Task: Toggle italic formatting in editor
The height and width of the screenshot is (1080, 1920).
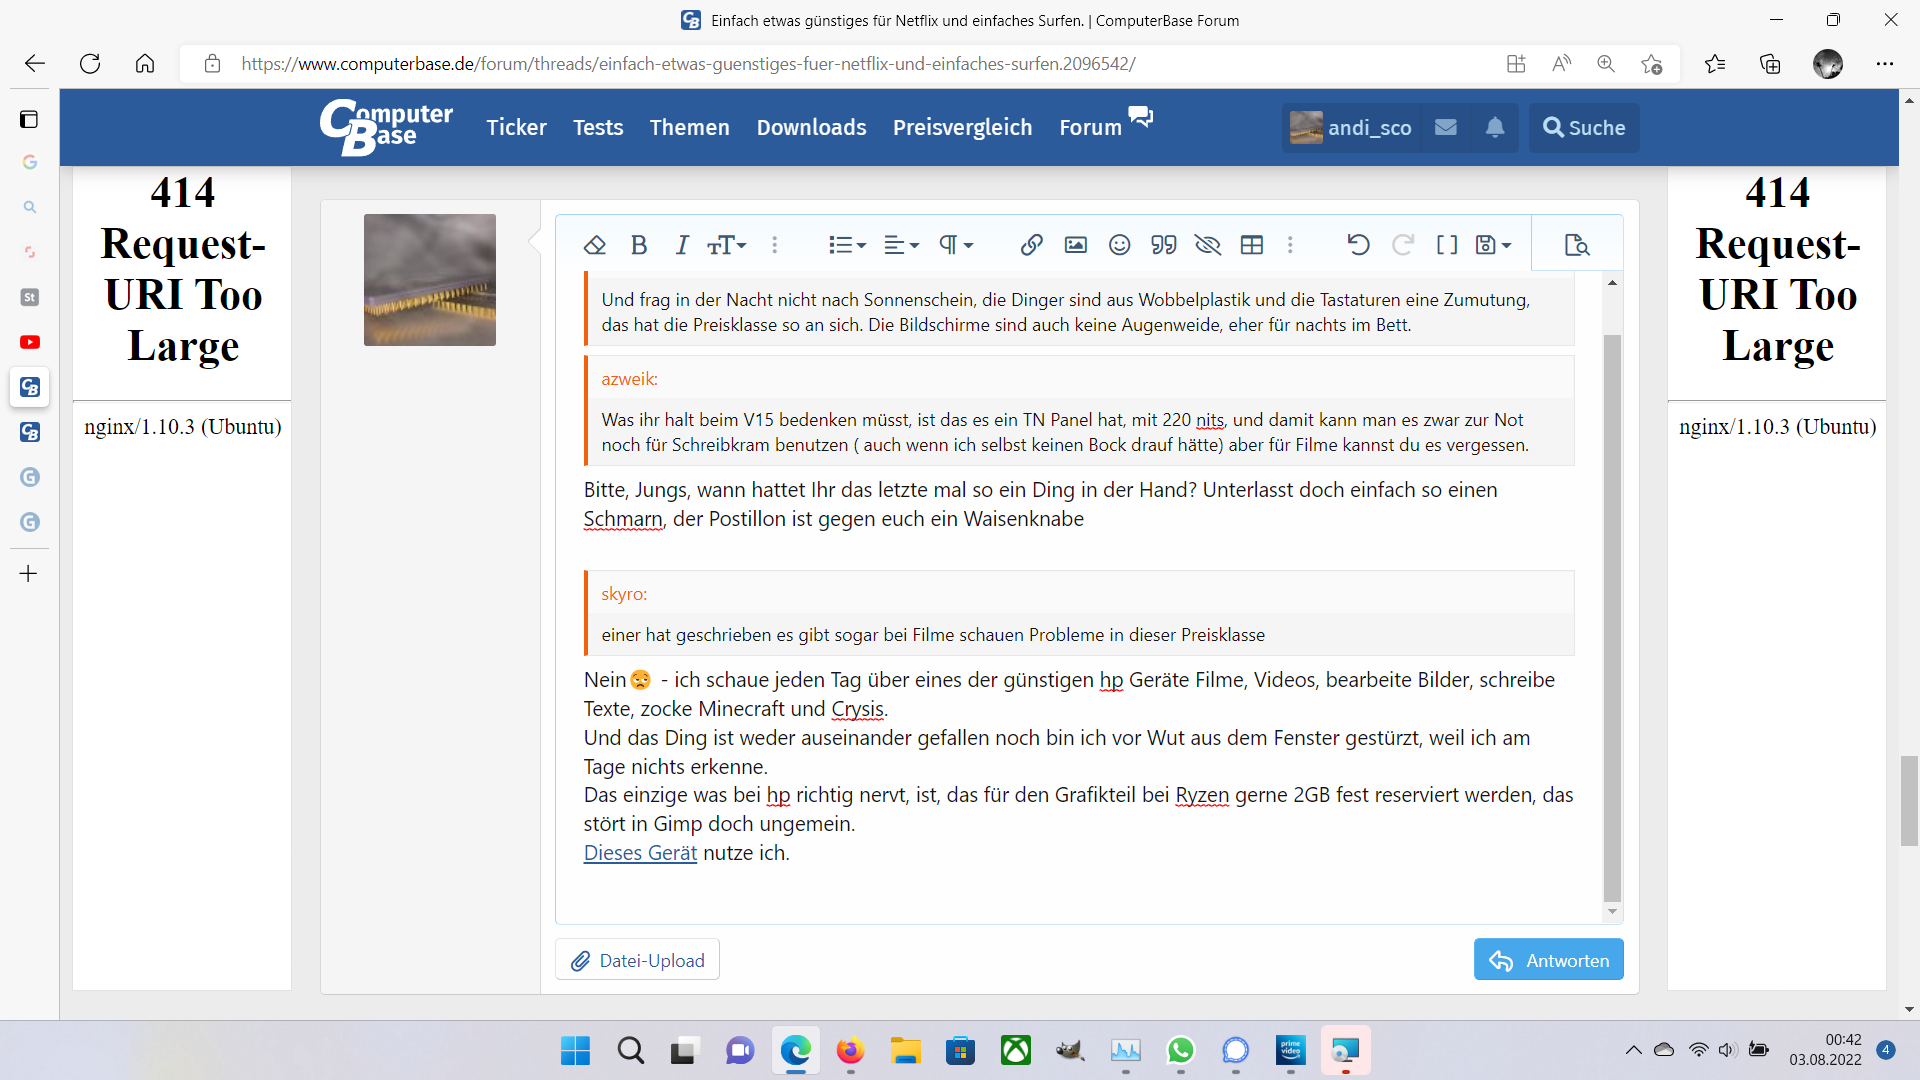Action: 682,245
